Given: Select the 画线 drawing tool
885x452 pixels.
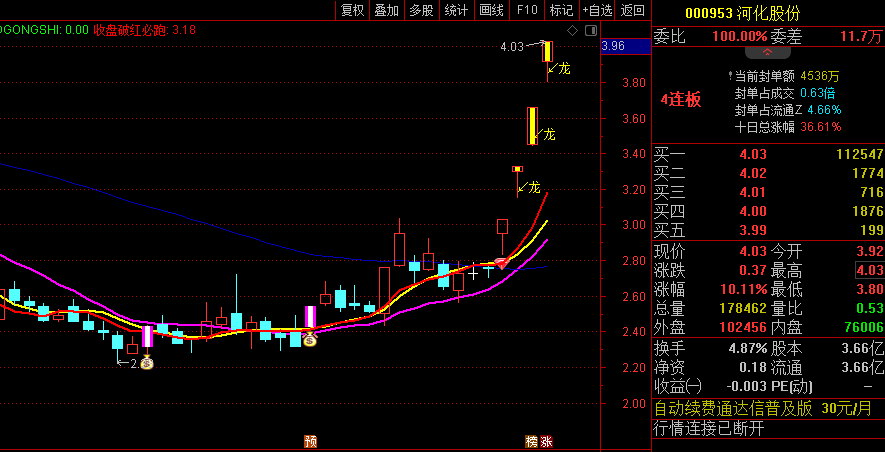Looking at the screenshot, I should 491,10.
